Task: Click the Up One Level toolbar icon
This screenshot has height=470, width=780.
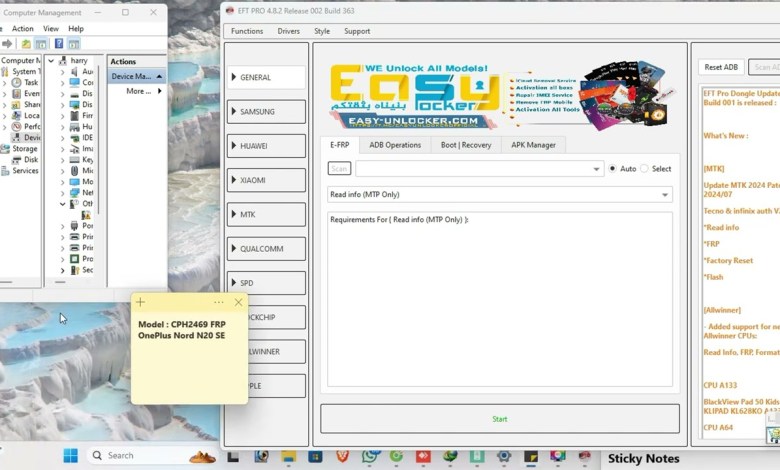Action: click(25, 44)
